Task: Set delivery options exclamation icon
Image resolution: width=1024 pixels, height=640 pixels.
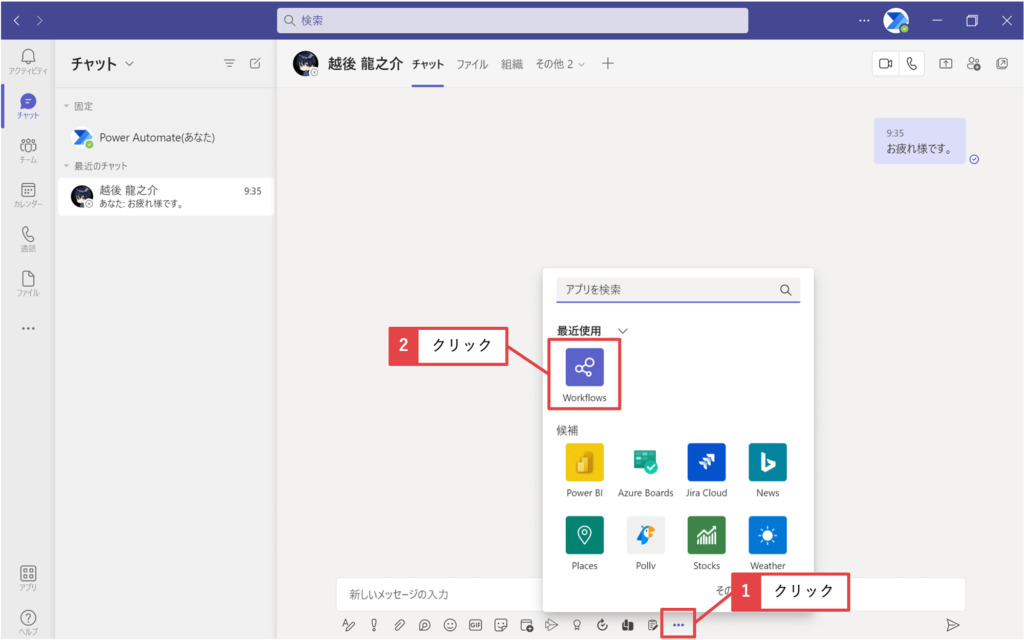Action: pyautogui.click(x=374, y=625)
